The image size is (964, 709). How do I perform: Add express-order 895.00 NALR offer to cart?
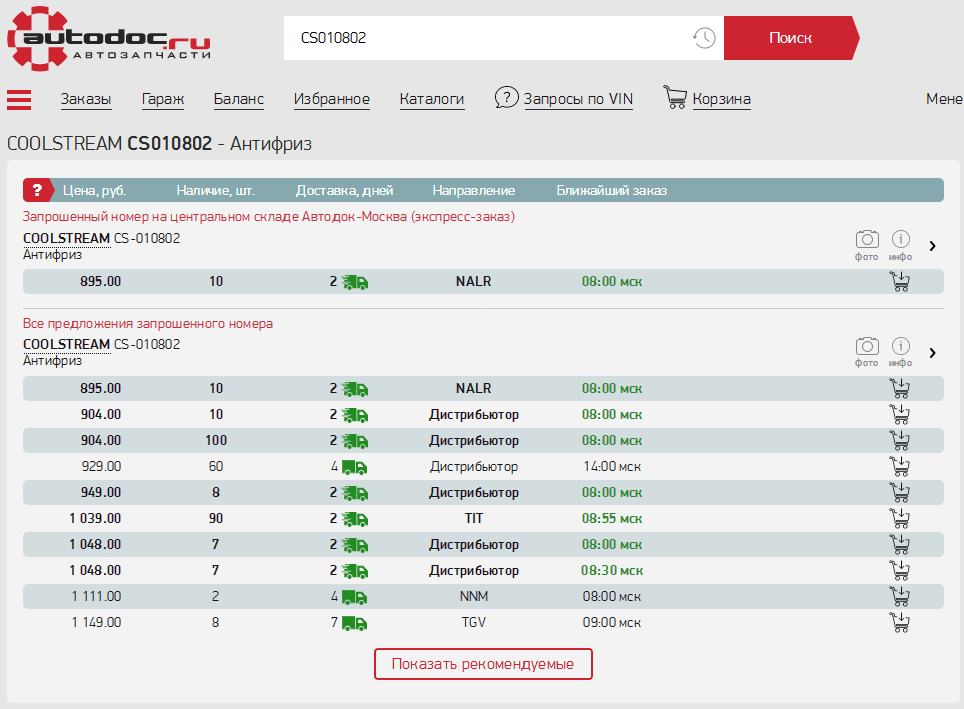click(x=899, y=282)
